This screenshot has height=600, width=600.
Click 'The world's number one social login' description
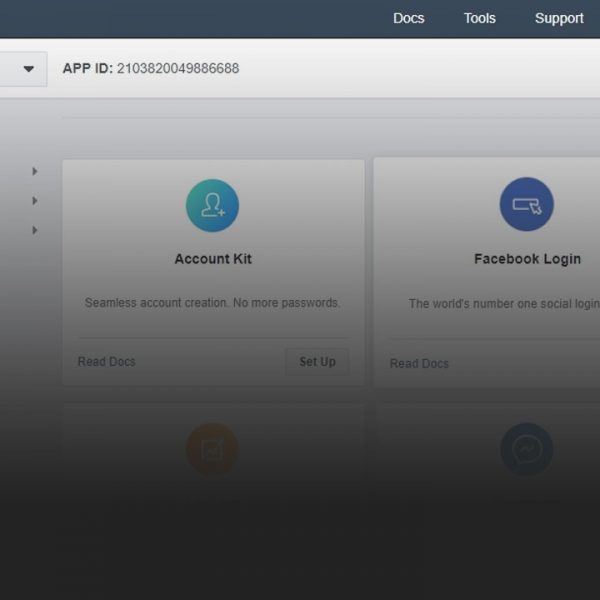pyautogui.click(x=504, y=304)
